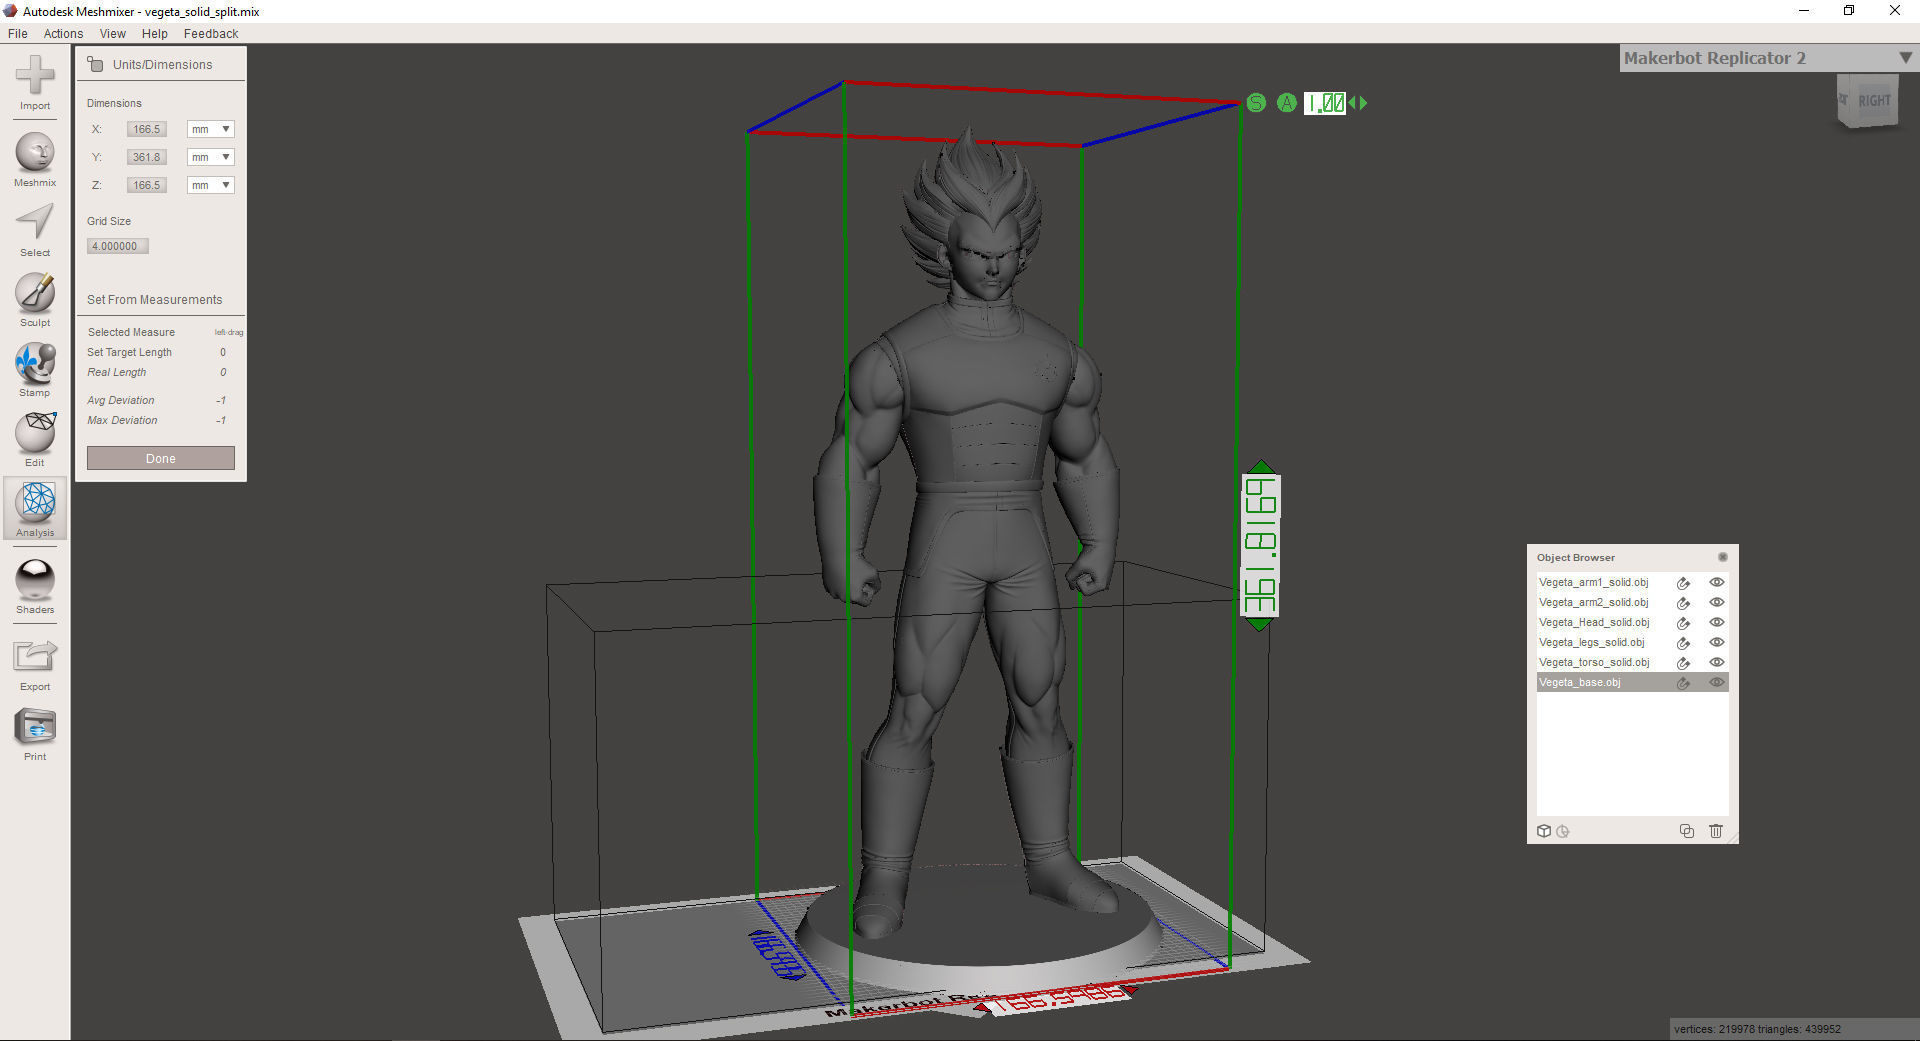Click the Set Target Length value
1920x1041 pixels.
(x=223, y=352)
